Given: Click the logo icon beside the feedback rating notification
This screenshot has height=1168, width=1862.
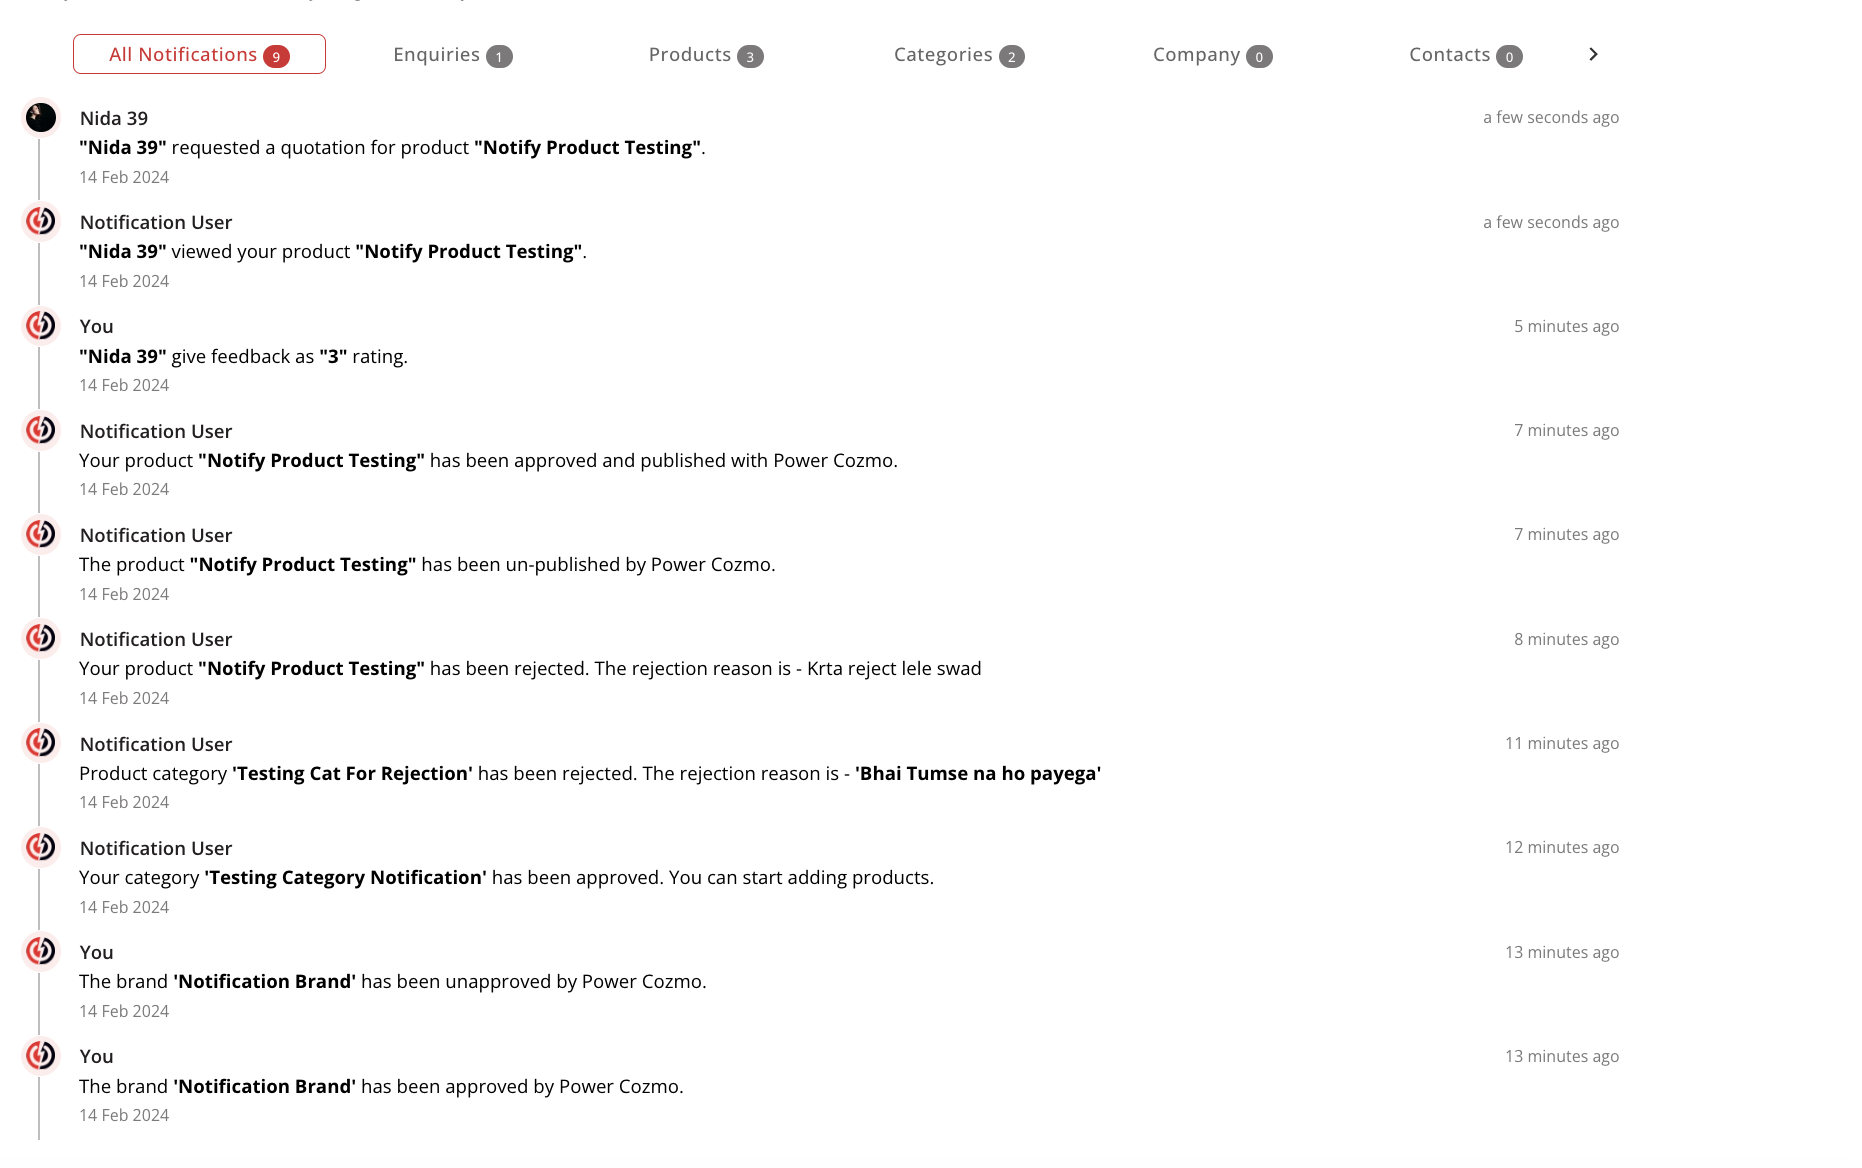Looking at the screenshot, I should coord(41,325).
